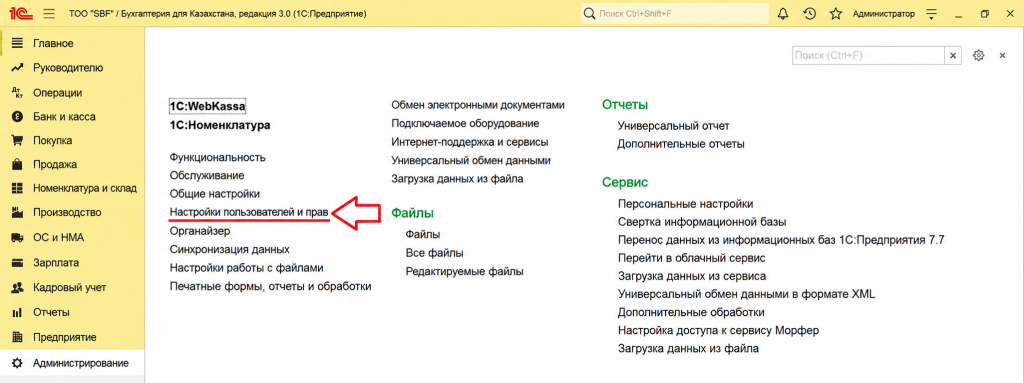Image resolution: width=1024 pixels, height=383 pixels.
Task: Open the Все файлы link
Action: coord(434,253)
